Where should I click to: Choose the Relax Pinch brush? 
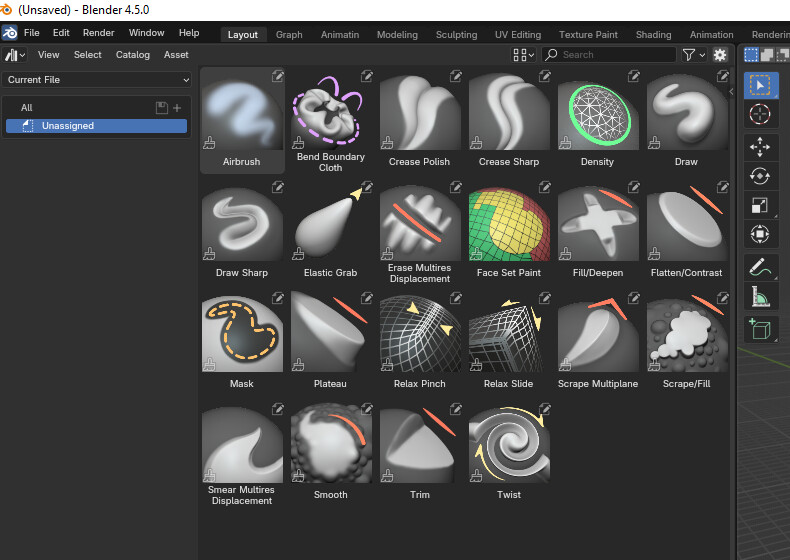pos(420,342)
